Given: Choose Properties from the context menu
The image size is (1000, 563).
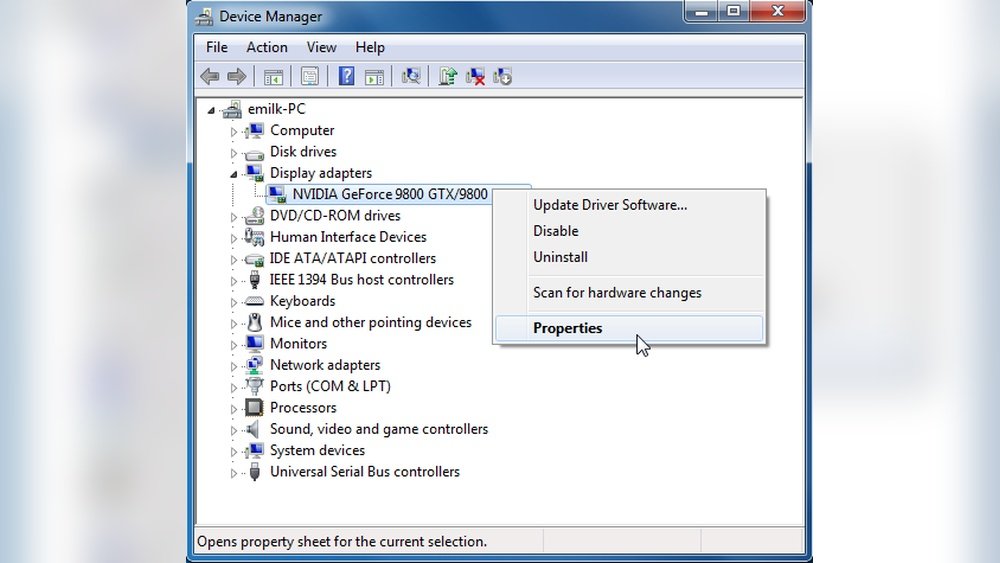Looking at the screenshot, I should 567,328.
